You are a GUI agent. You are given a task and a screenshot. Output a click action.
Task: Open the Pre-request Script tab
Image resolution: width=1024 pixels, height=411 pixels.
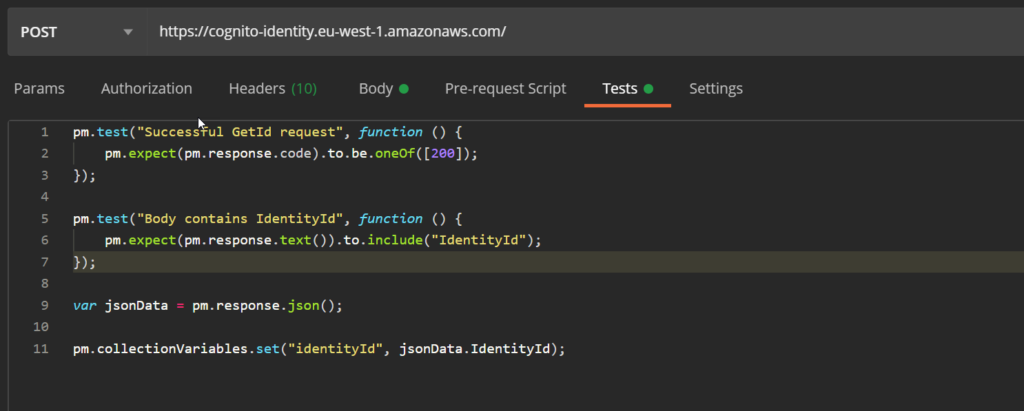coord(505,88)
